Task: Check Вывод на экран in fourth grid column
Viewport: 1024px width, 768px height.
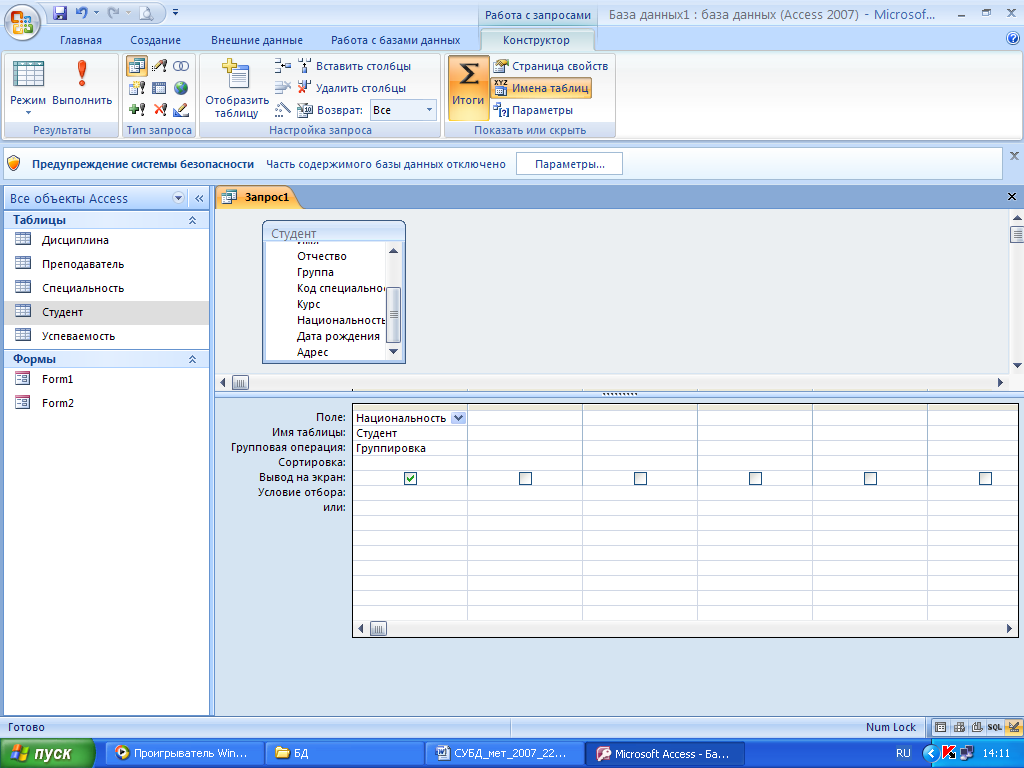Action: (755, 479)
